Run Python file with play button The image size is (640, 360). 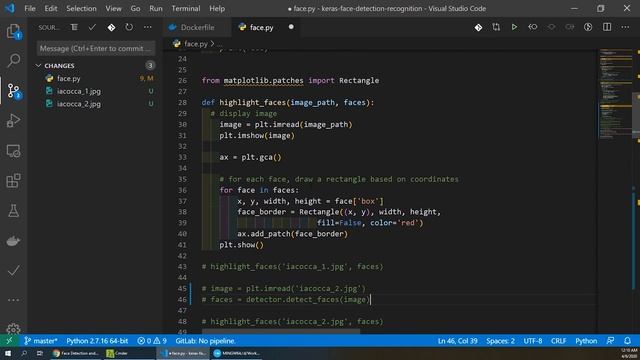pyautogui.click(x=514, y=27)
